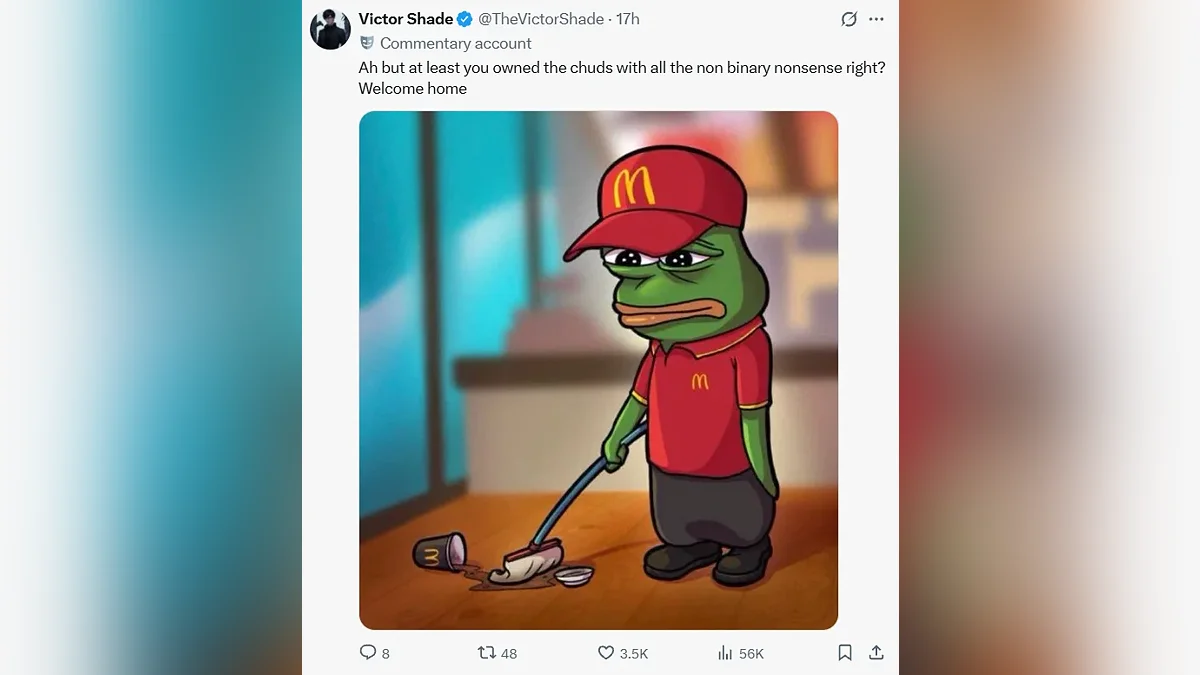This screenshot has width=1200, height=675.
Task: Open the @TheVictorShade handle link
Action: click(x=541, y=19)
